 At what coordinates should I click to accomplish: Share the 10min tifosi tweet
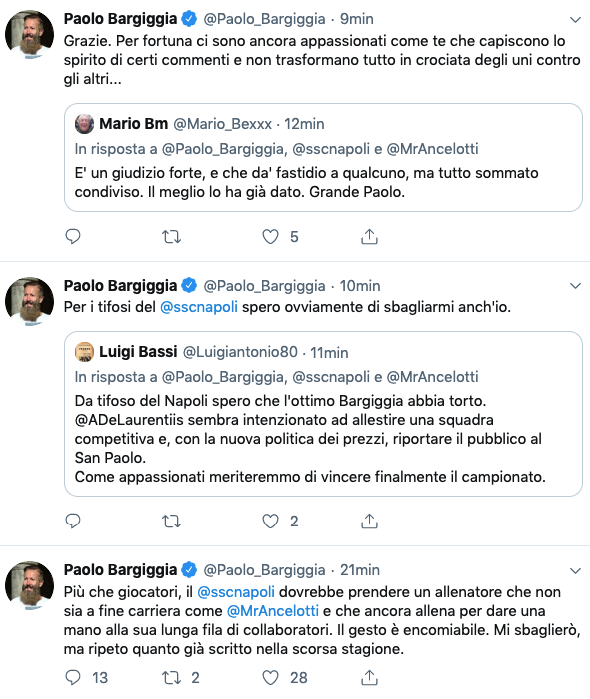pos(369,521)
